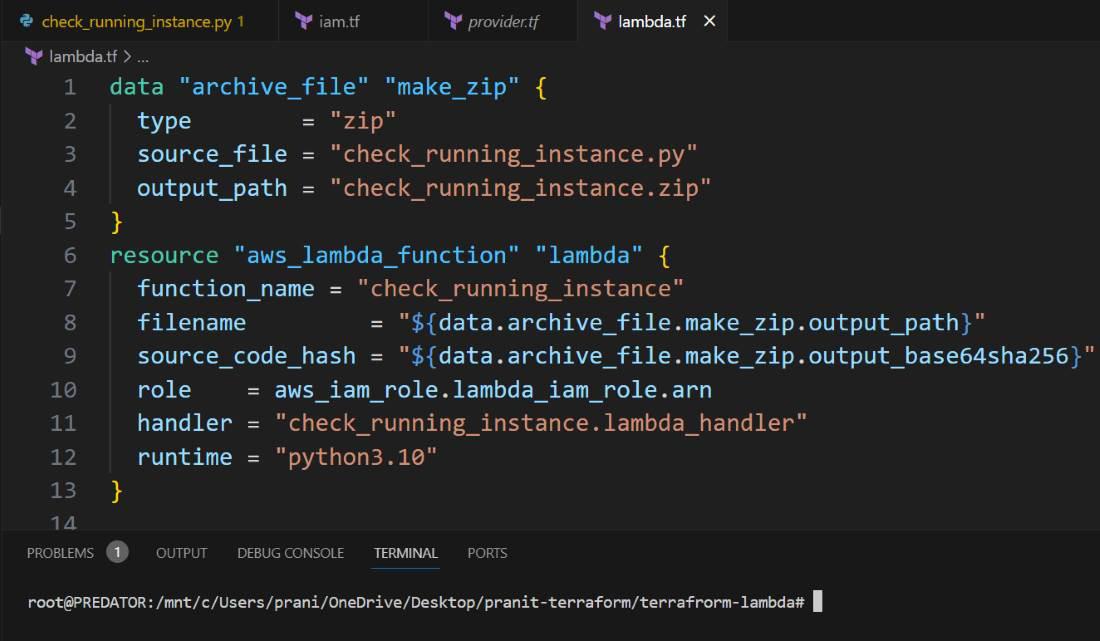The width and height of the screenshot is (1100, 641).
Task: Open the PROBLEMS panel tab
Action: point(60,553)
